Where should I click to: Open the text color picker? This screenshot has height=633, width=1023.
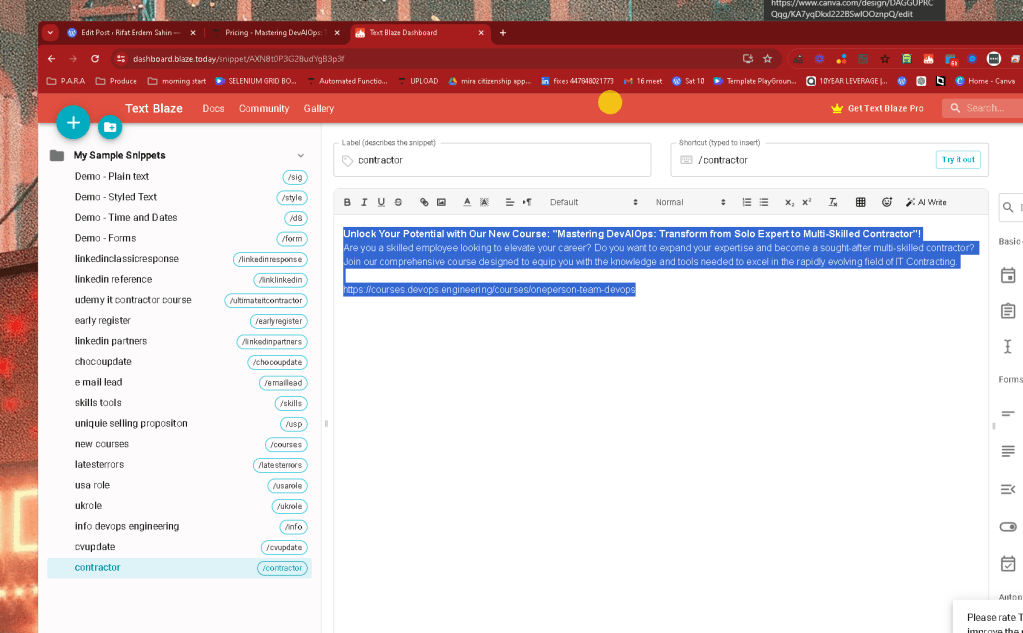point(467,202)
